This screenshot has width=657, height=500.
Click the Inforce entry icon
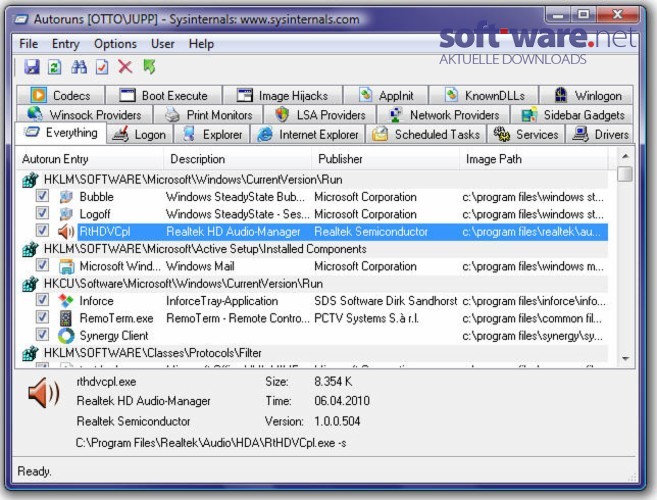66,301
